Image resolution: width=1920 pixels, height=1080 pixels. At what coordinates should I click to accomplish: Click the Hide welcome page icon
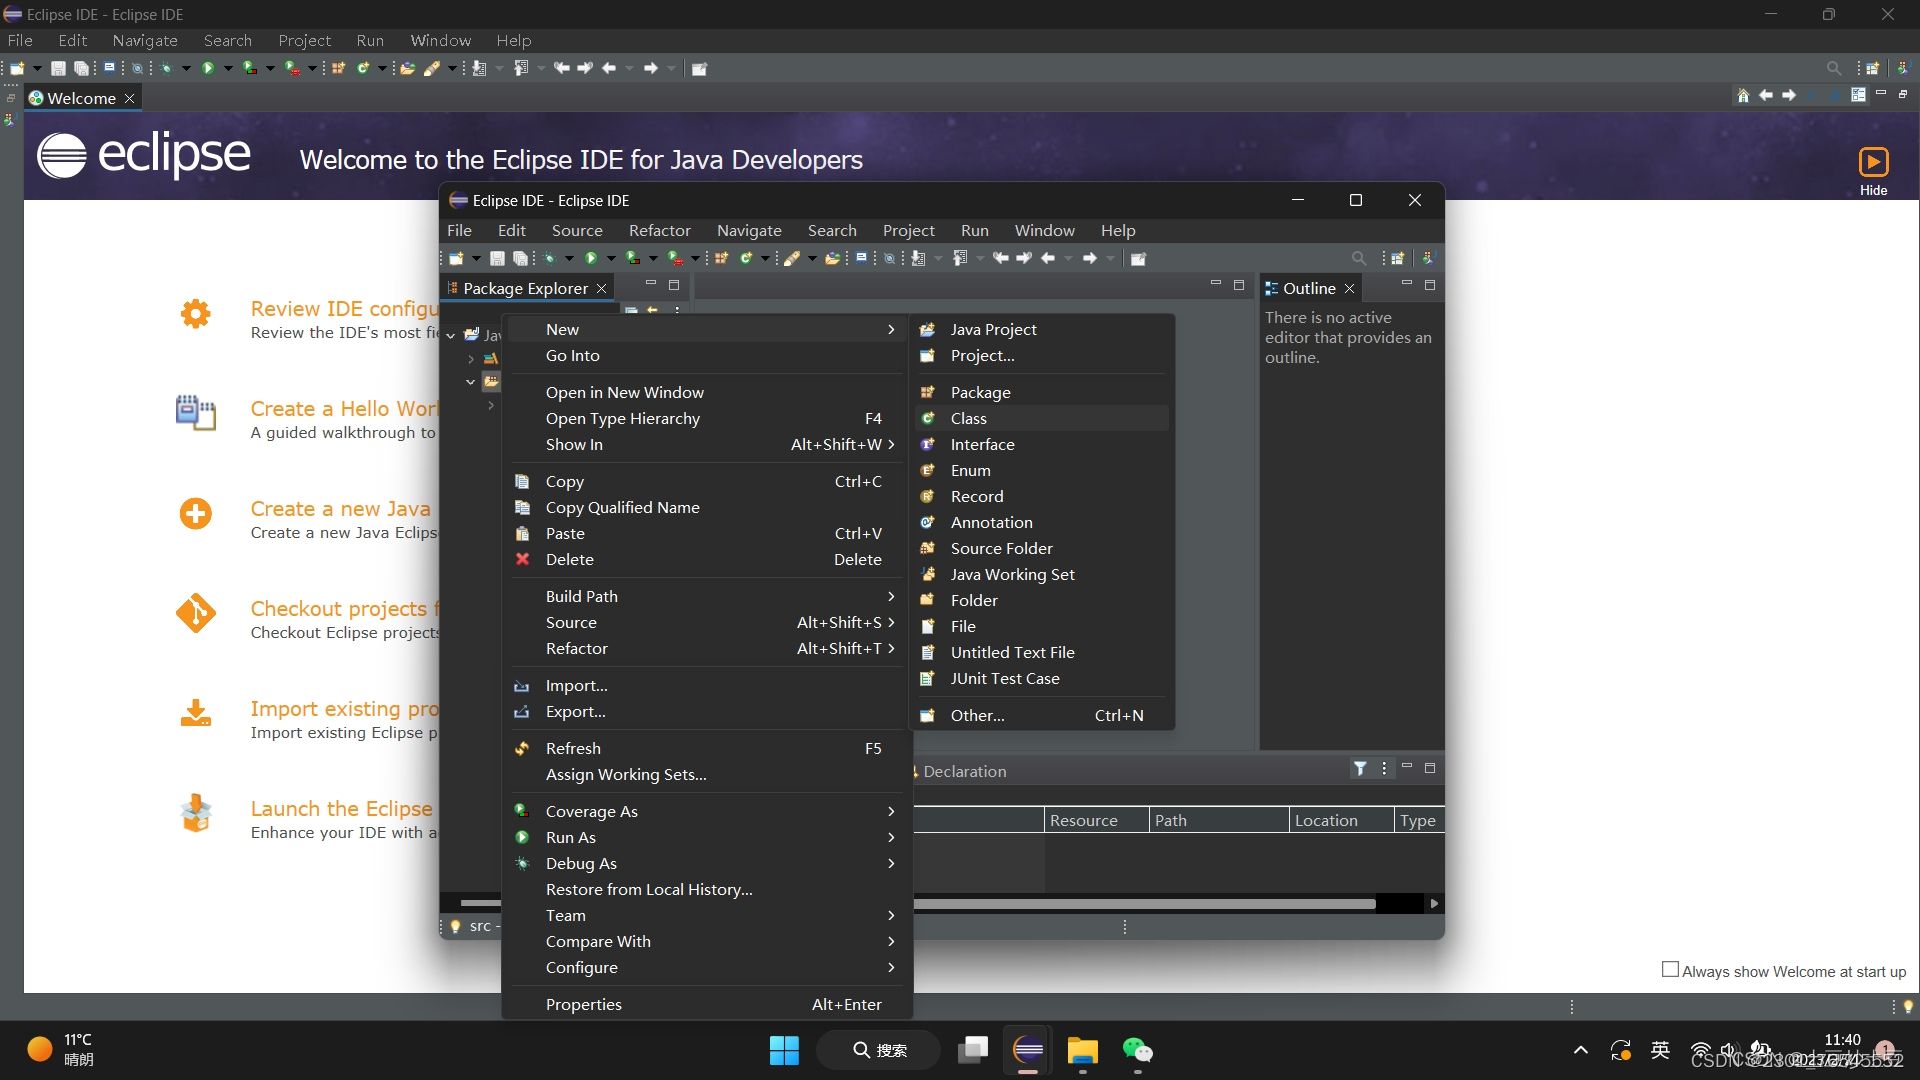coord(1873,162)
